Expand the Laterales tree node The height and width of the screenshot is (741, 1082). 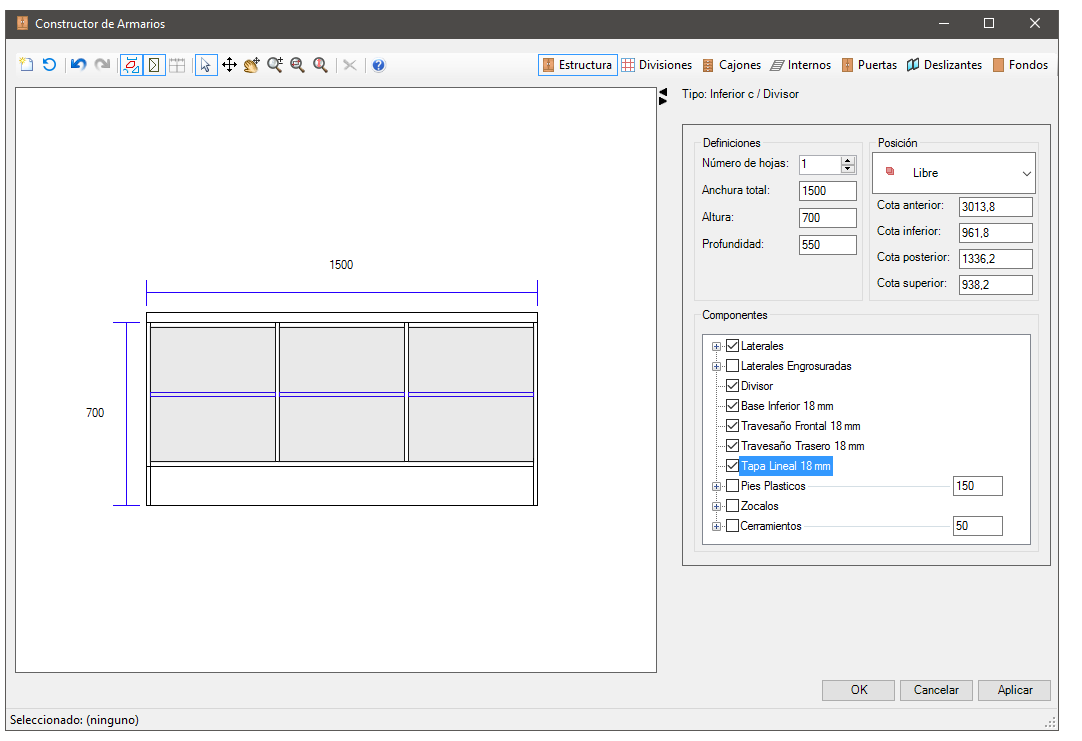(x=716, y=346)
